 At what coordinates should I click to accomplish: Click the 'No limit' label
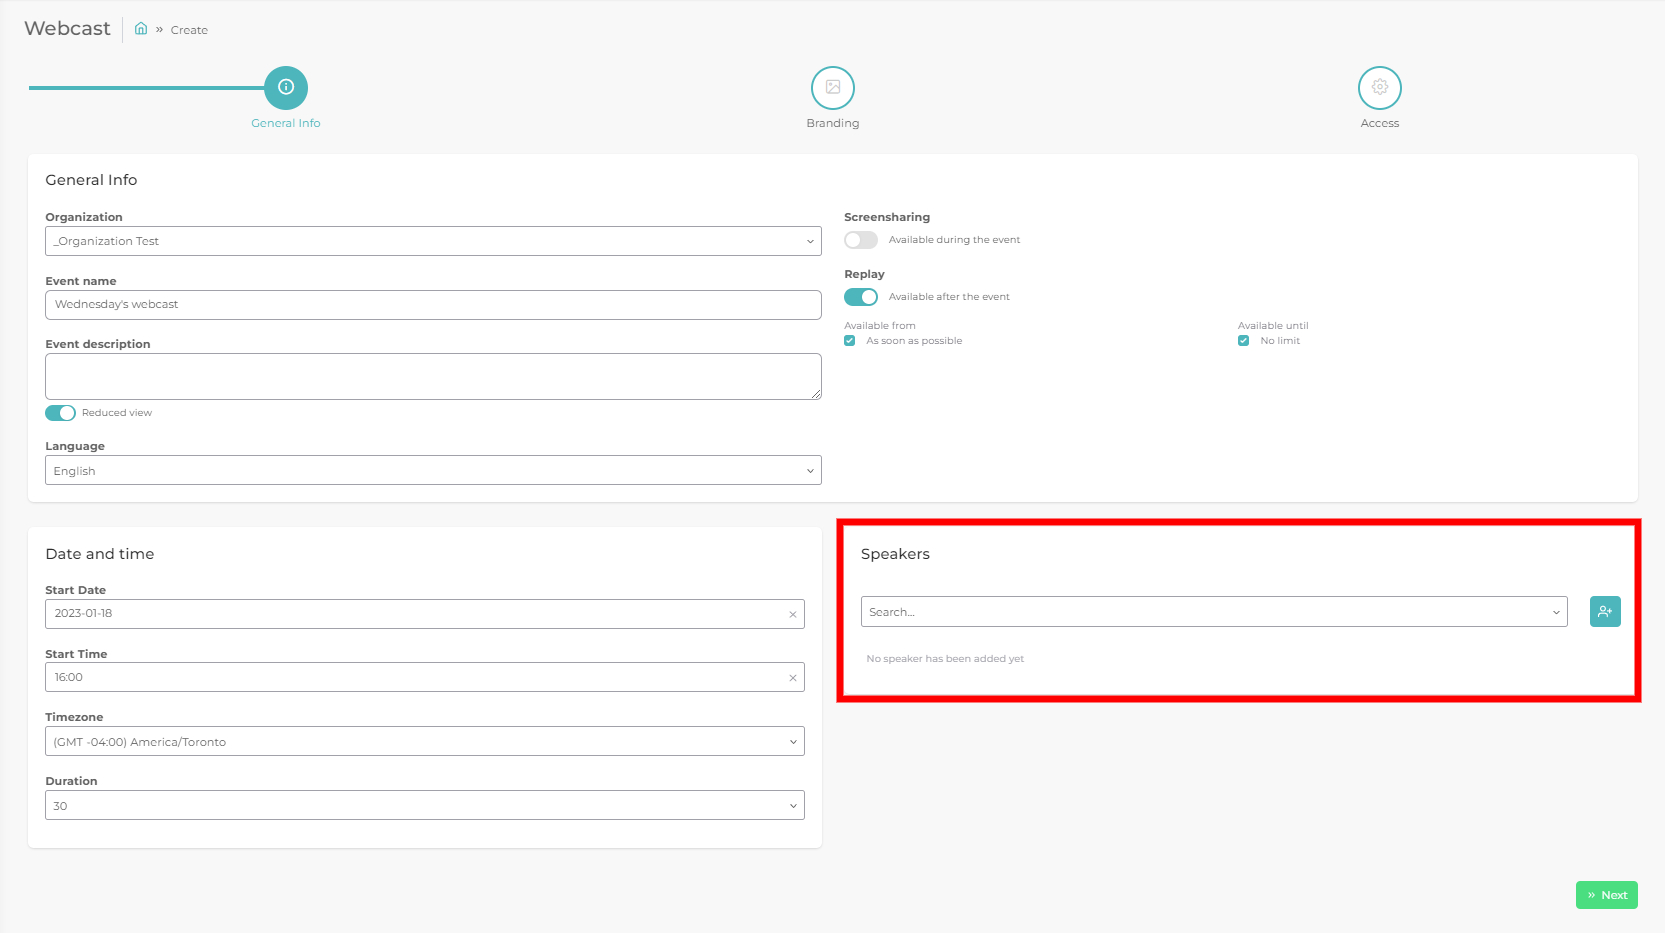1280,341
